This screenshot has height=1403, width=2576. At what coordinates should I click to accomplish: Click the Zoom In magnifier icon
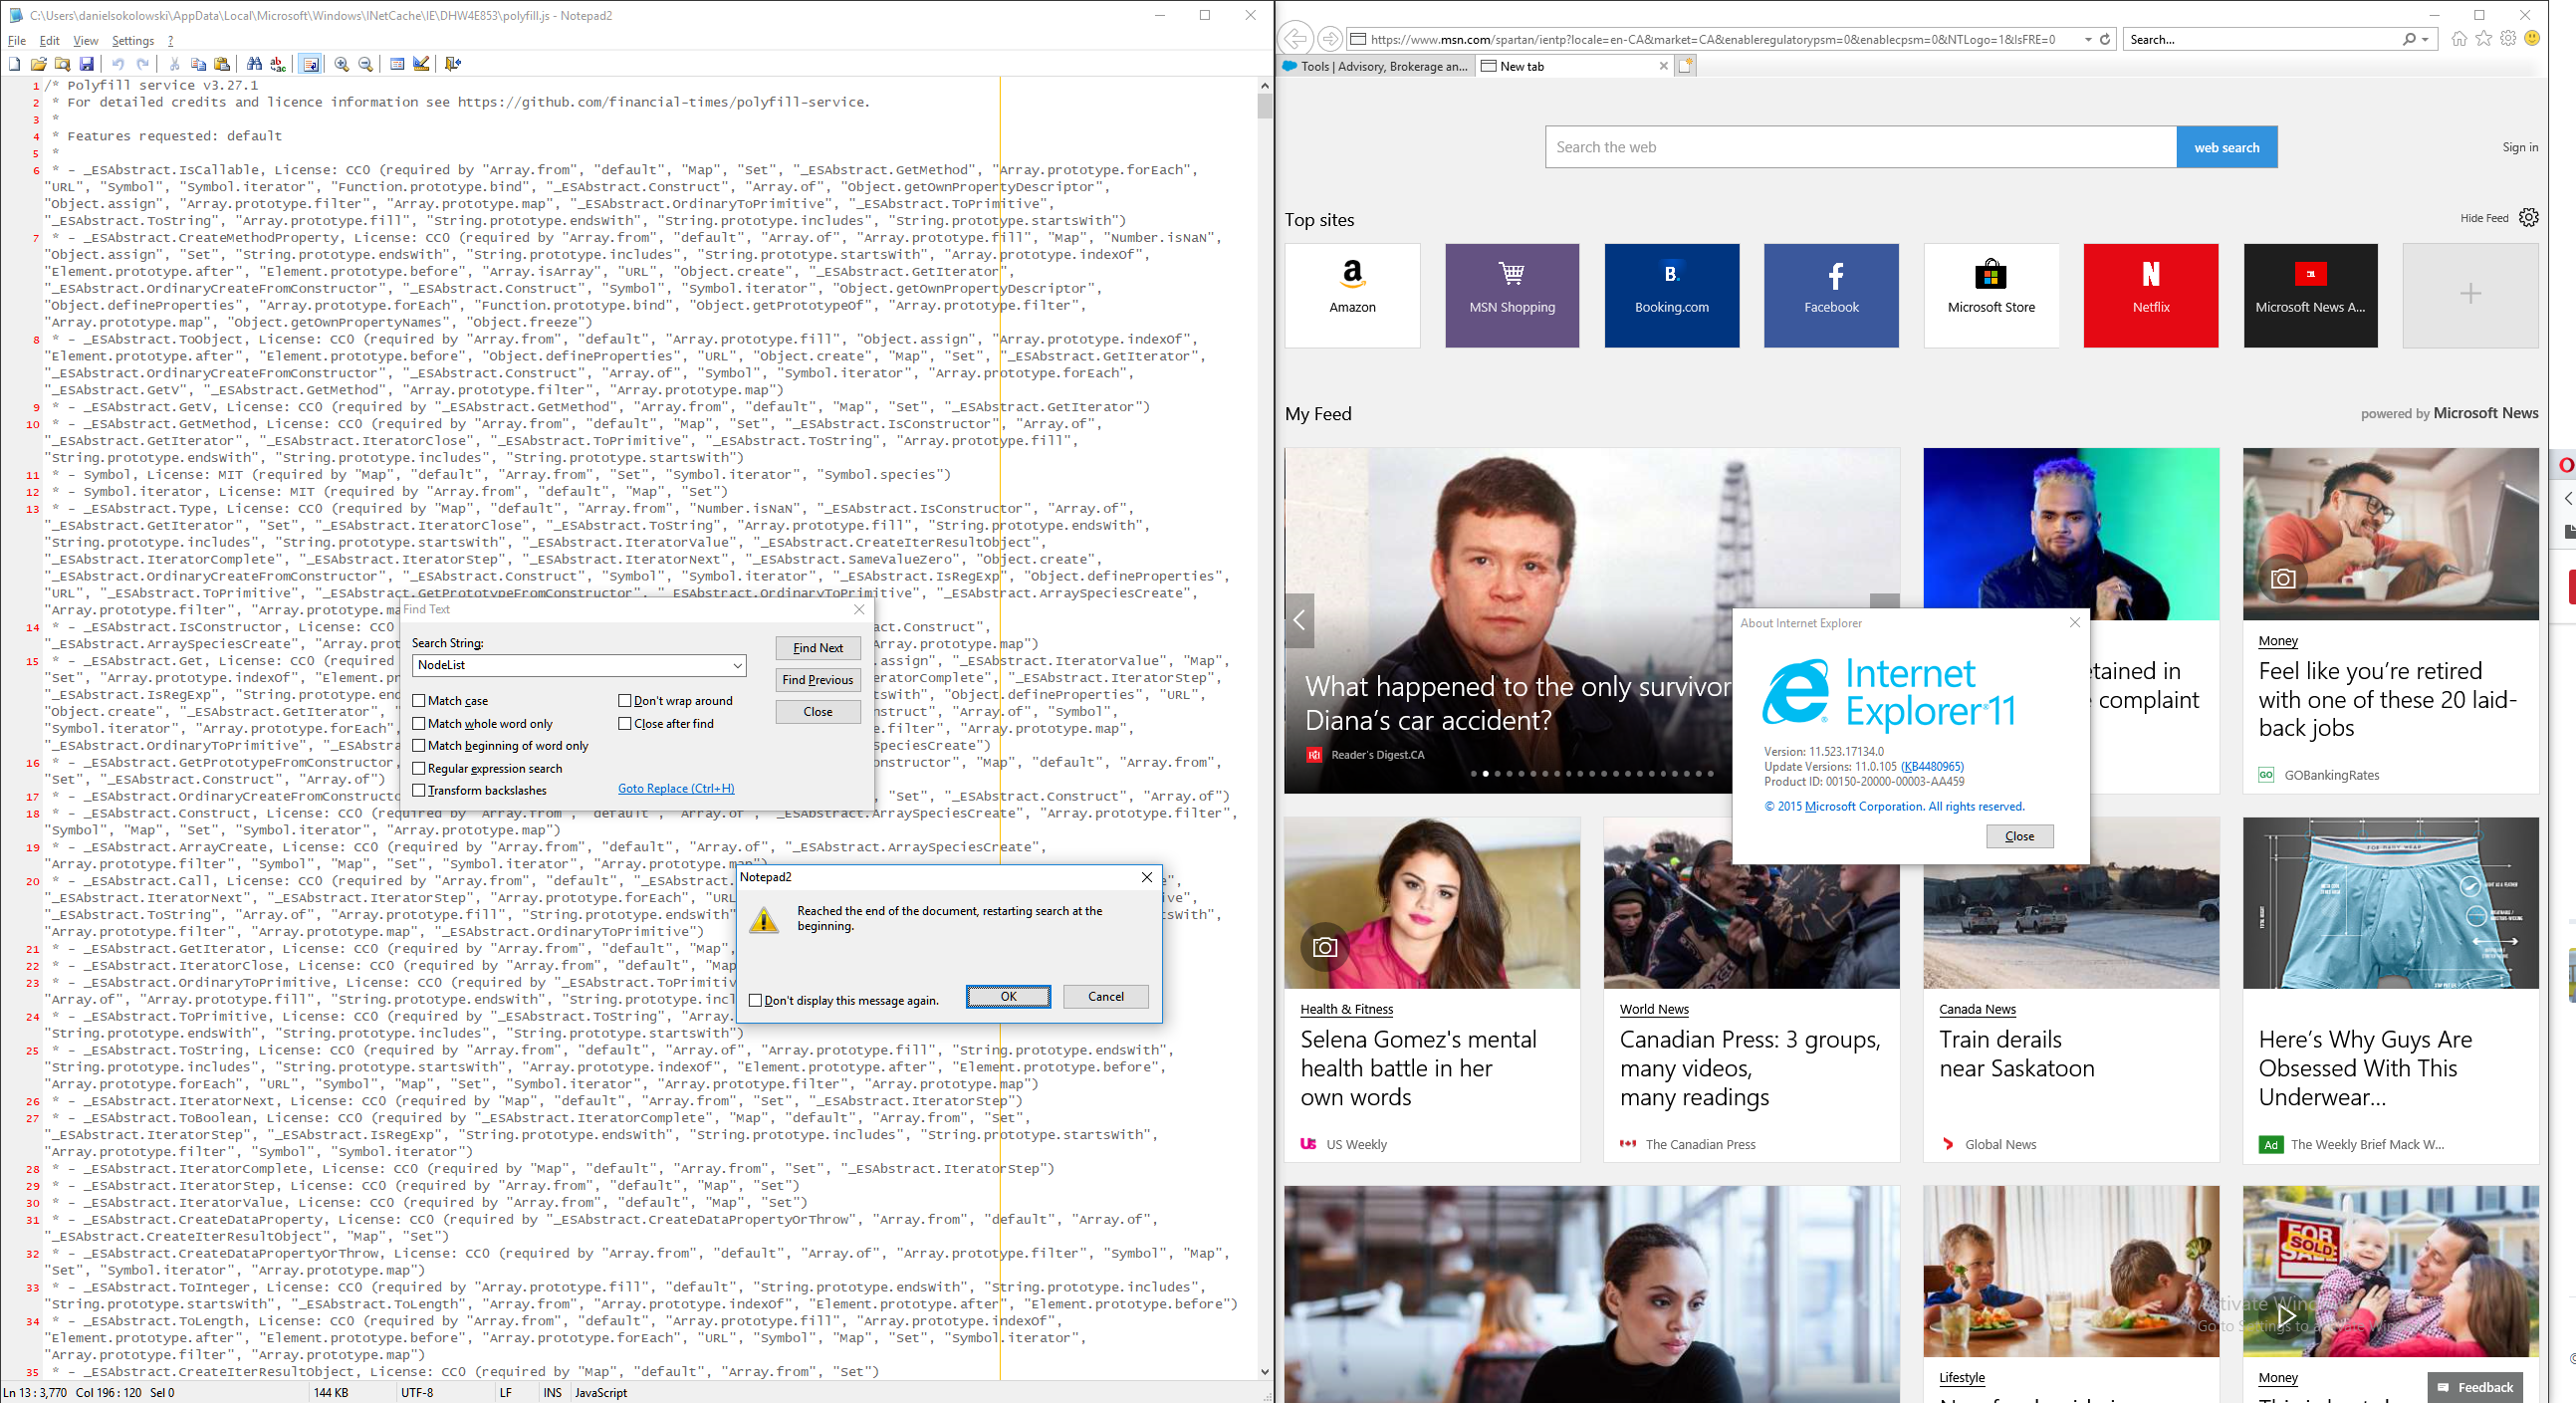coord(342,64)
